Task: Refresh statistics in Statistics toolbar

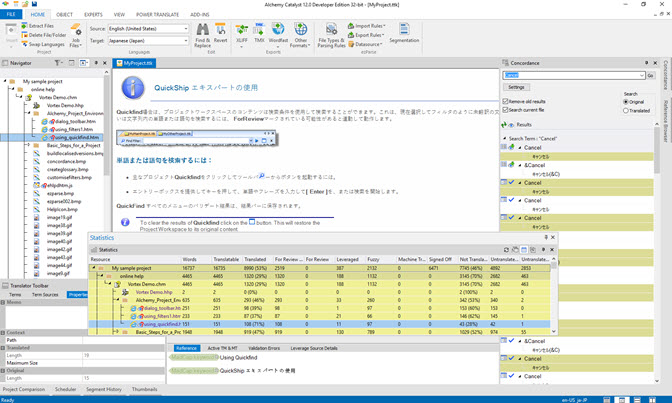Action: [507, 250]
